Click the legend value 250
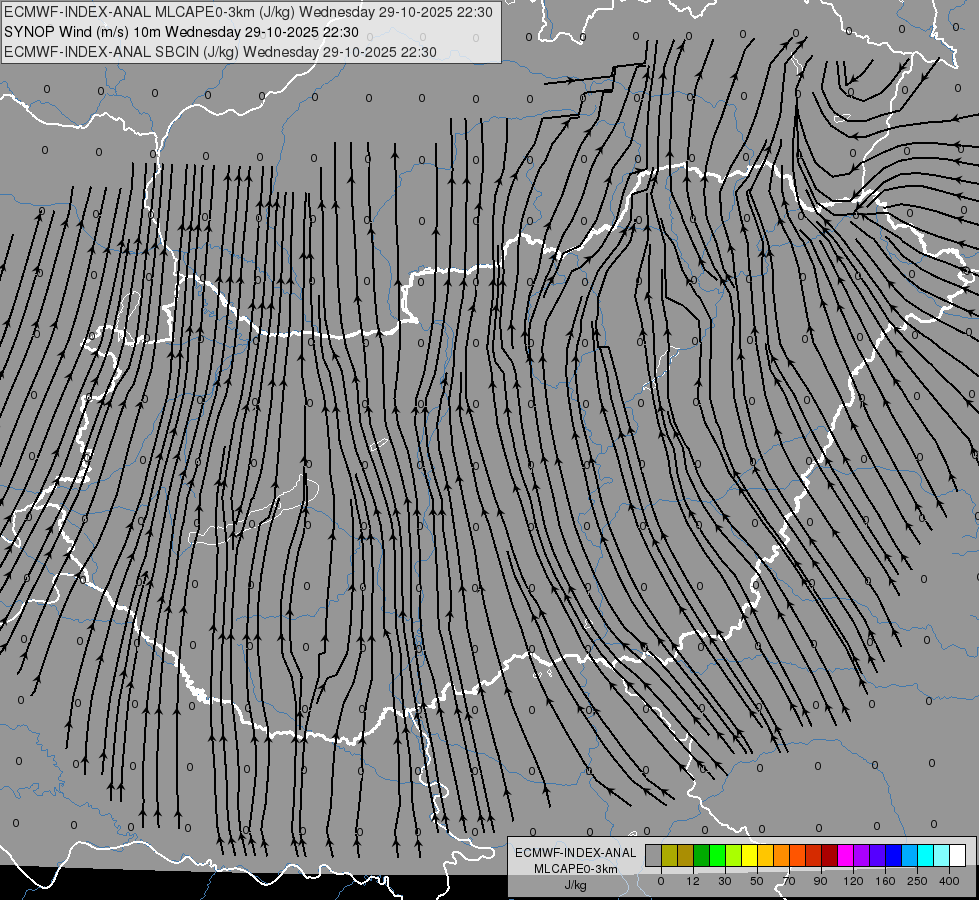This screenshot has width=979, height=900. [x=917, y=881]
